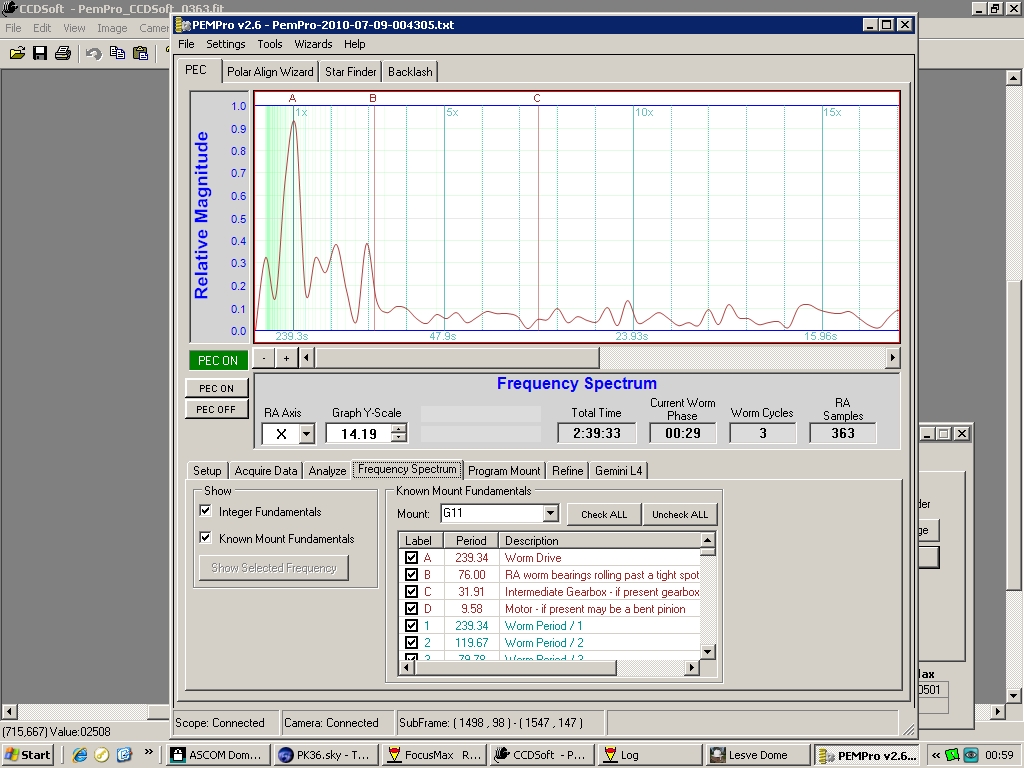Viewport: 1024px width, 768px height.
Task: Switch to PK36.sky taskbar window
Action: coord(325,755)
